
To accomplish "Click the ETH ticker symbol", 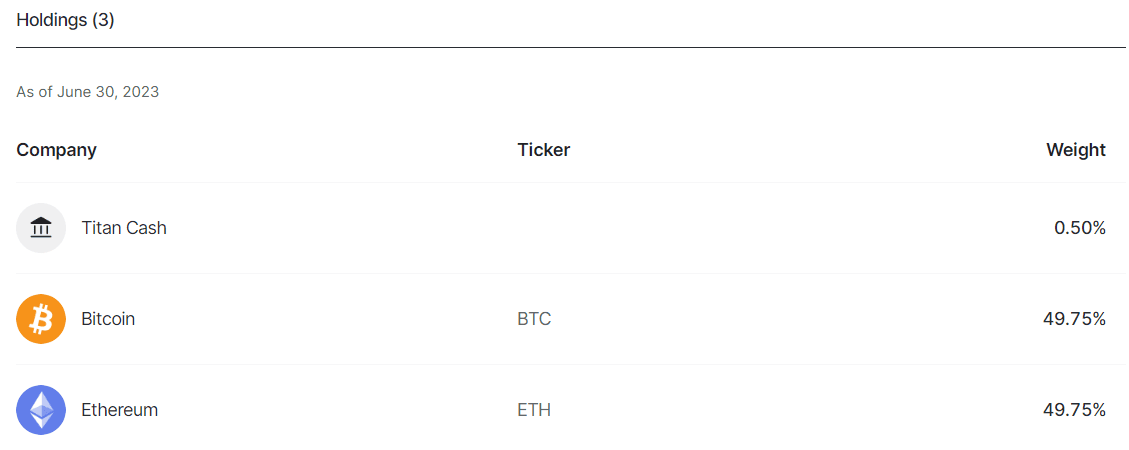I will tap(534, 410).
